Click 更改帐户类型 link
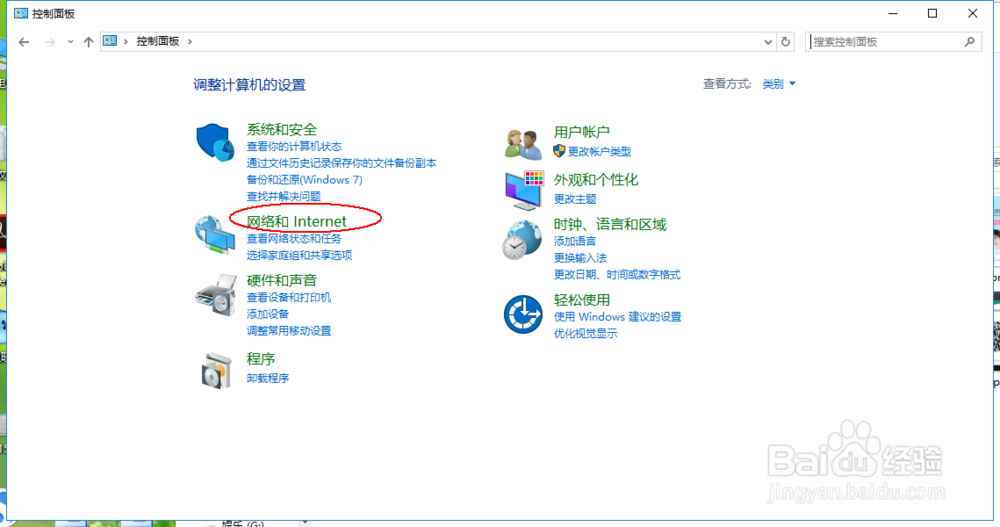The height and width of the screenshot is (527, 1000). [x=599, y=151]
